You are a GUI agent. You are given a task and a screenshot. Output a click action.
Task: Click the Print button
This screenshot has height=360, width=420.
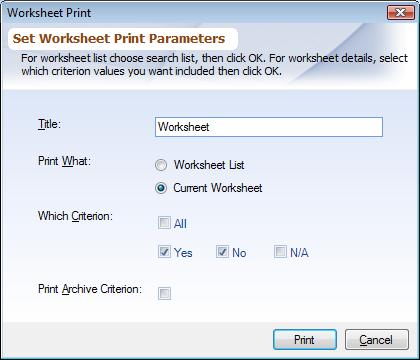tap(305, 340)
